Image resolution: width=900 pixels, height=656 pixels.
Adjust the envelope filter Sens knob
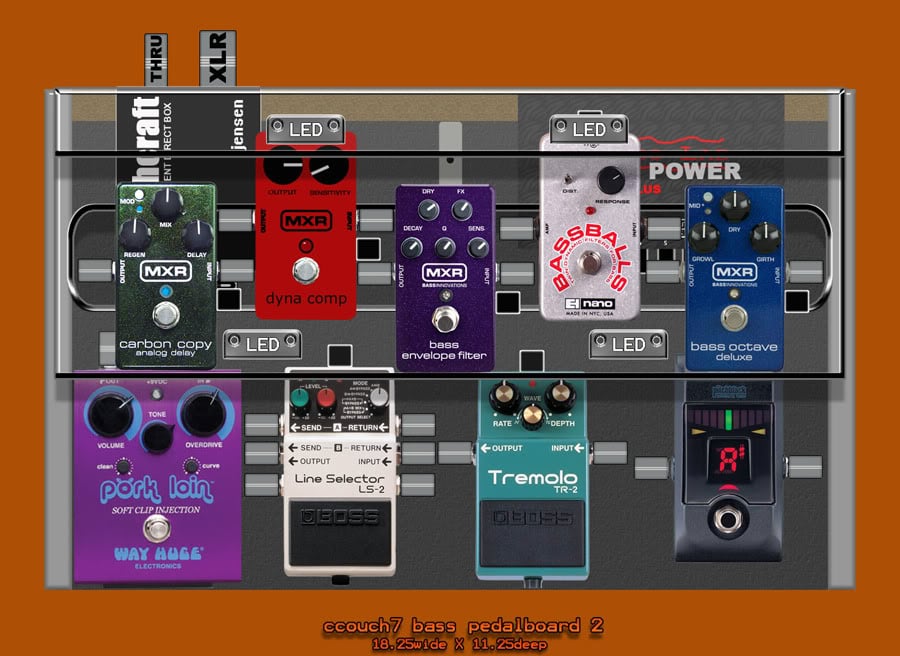coord(478,247)
